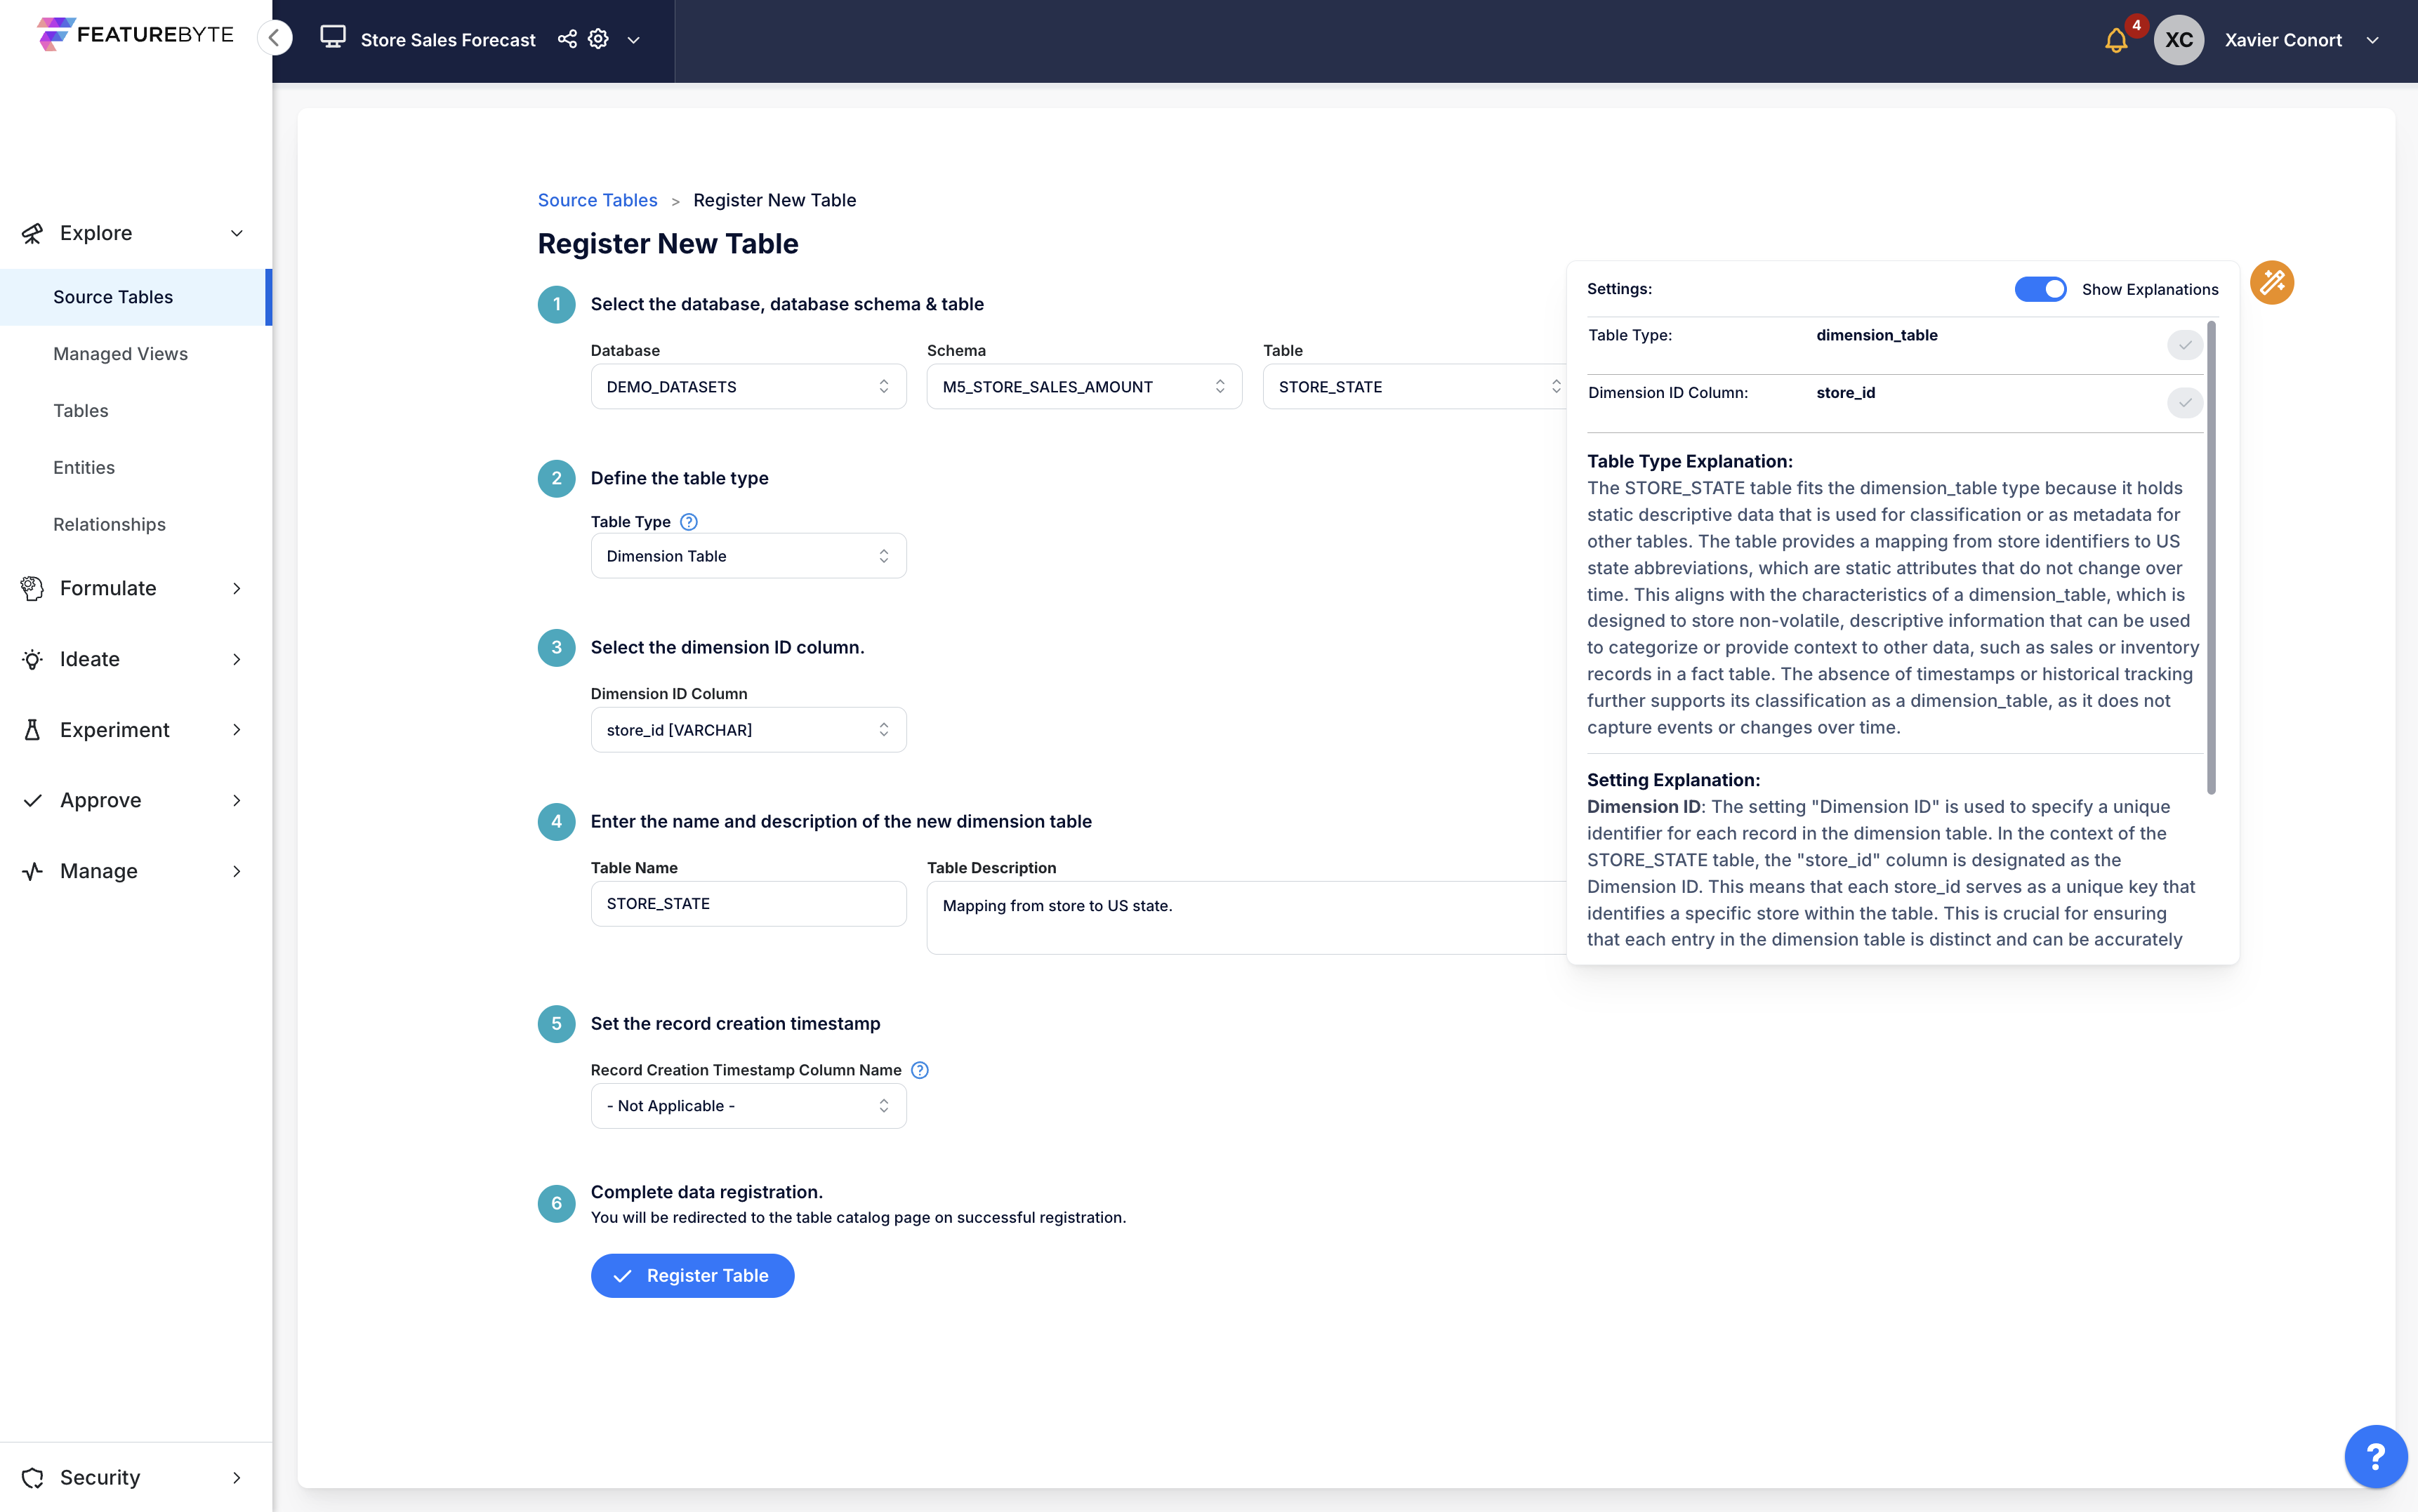Accept the dimension_table Table Type suggestion checkmark
The height and width of the screenshot is (1512, 2418).
[x=2184, y=345]
